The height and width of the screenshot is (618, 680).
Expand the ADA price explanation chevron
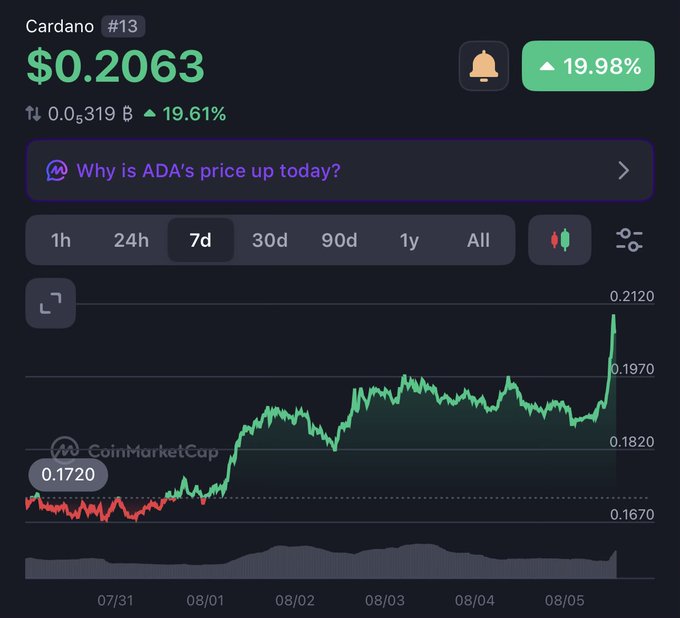click(624, 170)
